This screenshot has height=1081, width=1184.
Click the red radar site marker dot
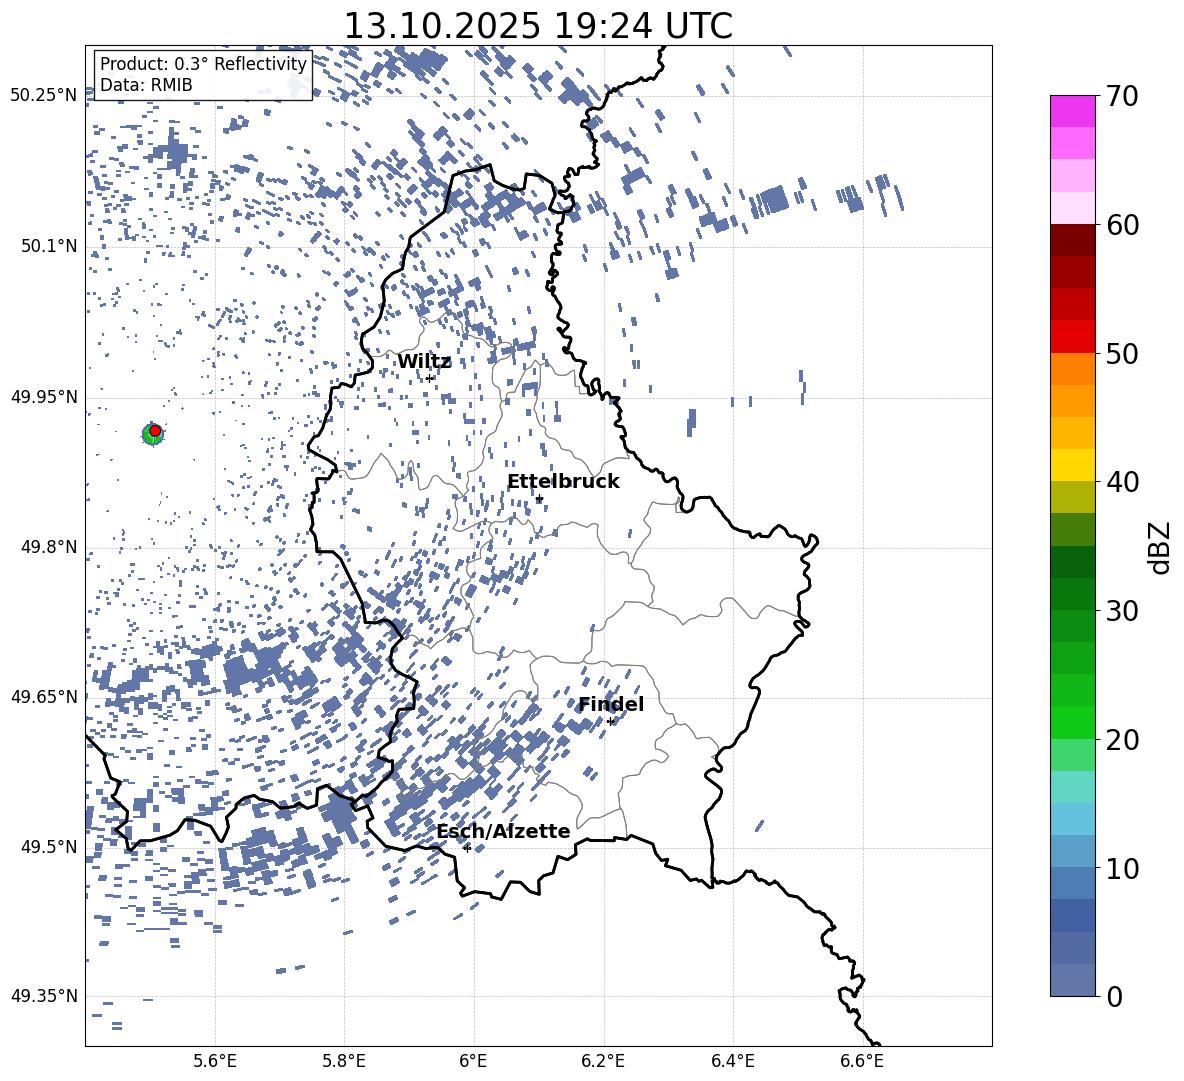(x=155, y=431)
